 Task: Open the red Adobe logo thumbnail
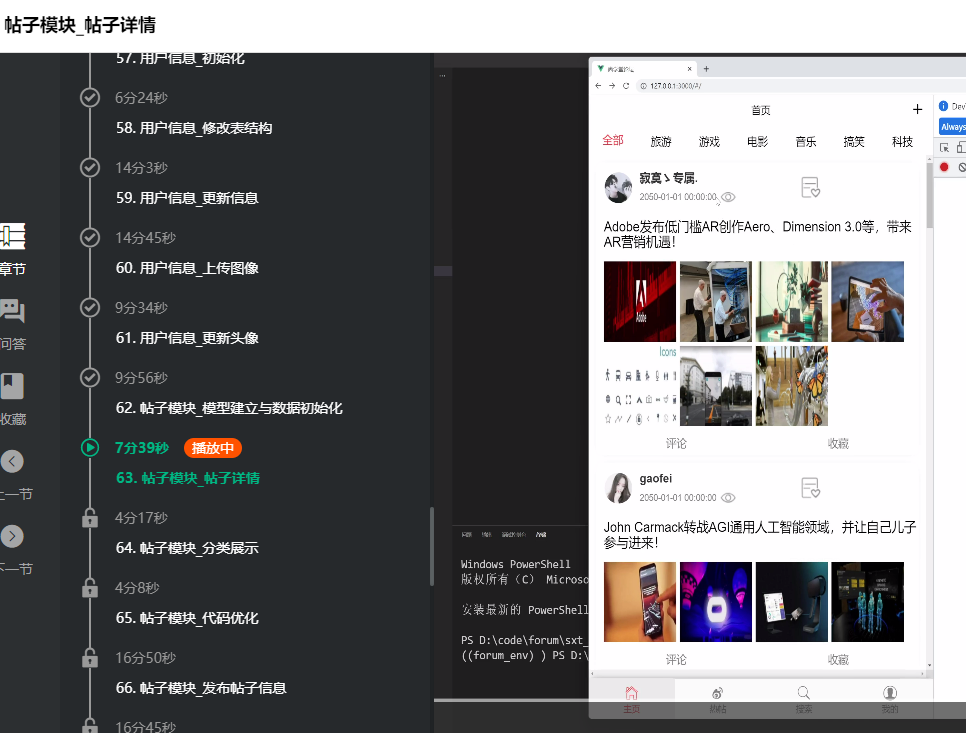639,301
